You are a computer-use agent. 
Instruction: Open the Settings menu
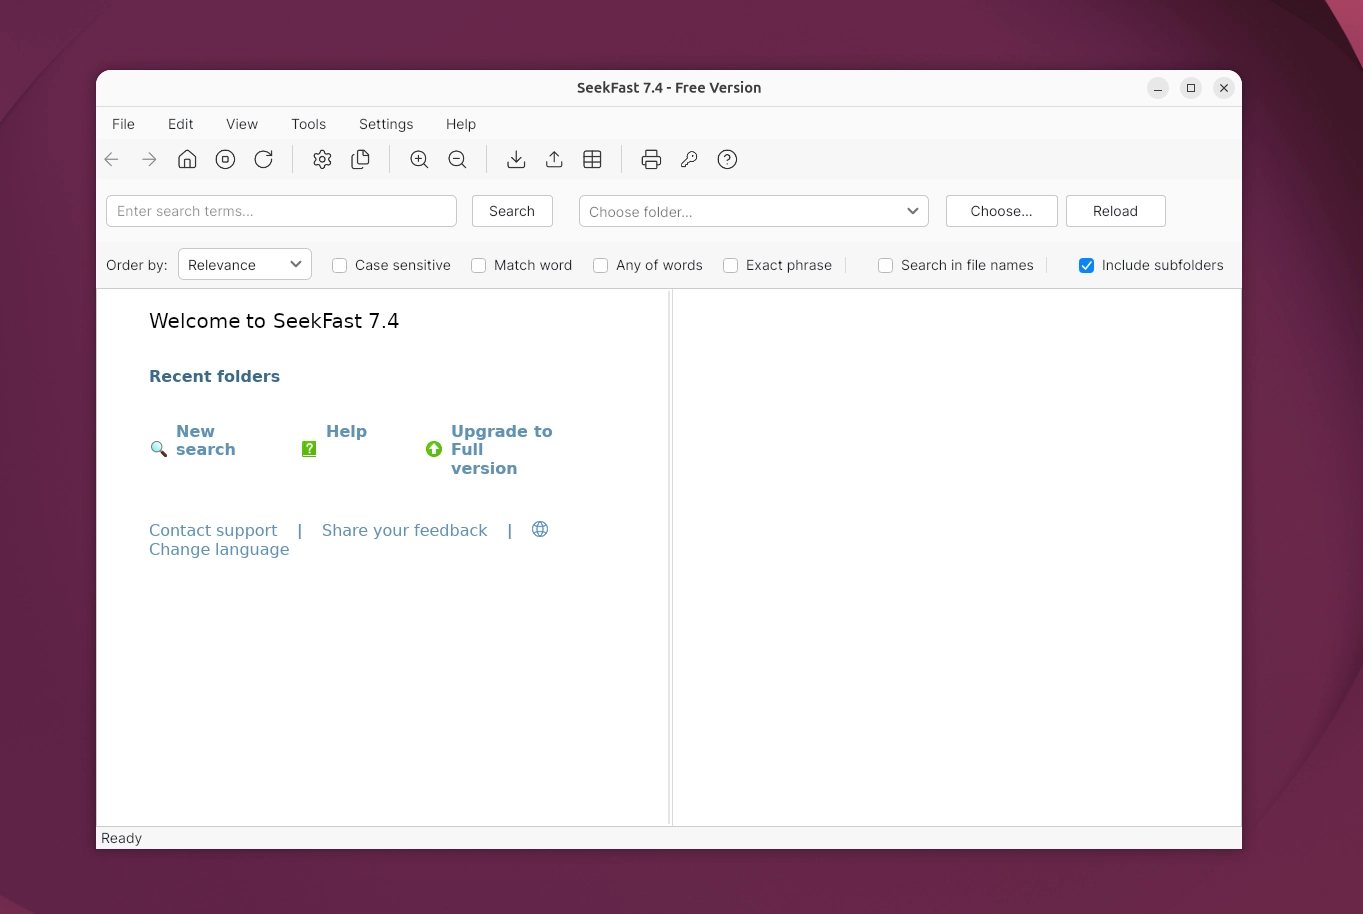386,124
